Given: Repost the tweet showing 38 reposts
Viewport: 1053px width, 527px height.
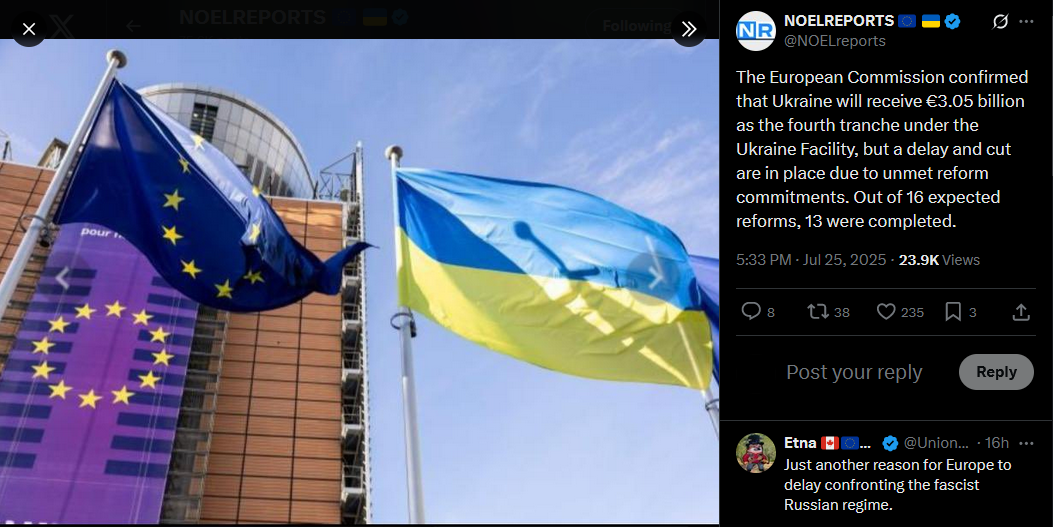Looking at the screenshot, I should pos(828,312).
